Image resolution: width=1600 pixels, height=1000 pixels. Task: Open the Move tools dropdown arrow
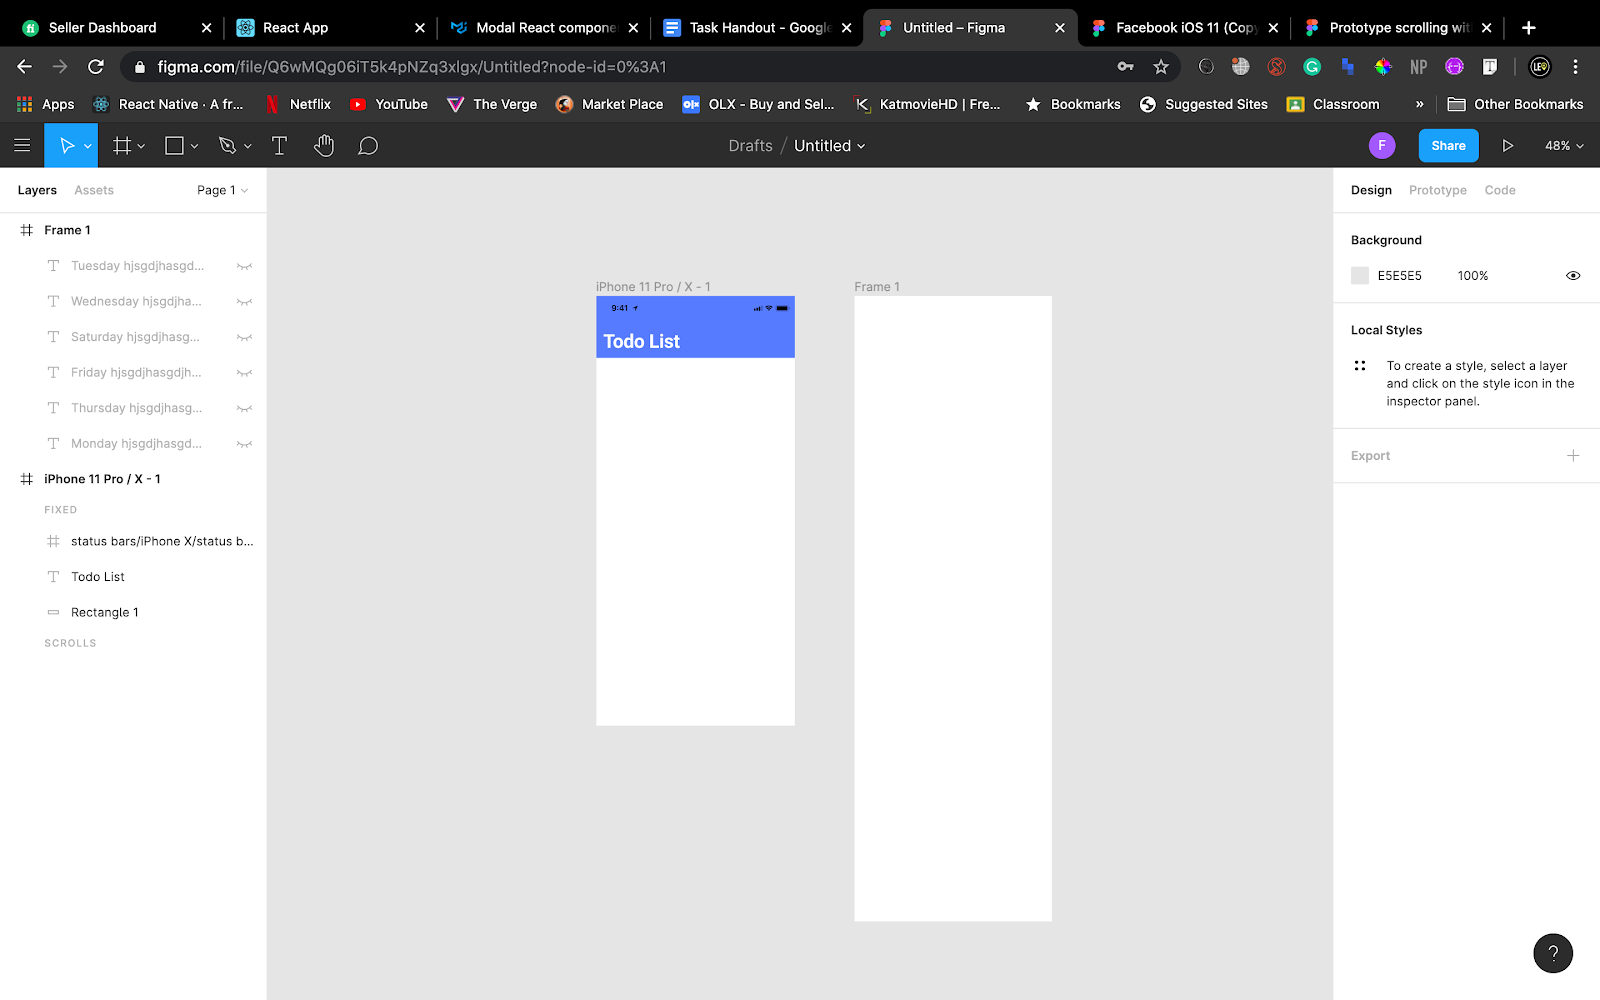click(x=88, y=147)
